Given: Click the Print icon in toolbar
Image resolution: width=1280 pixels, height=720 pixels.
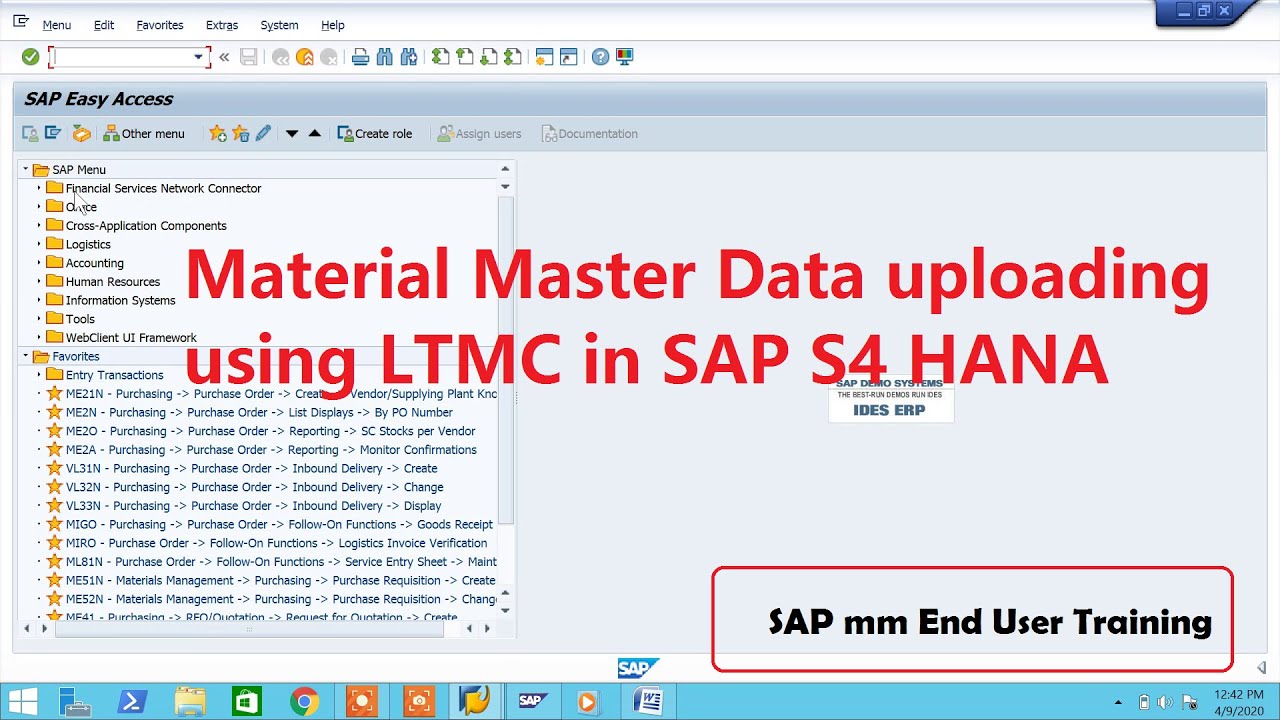Looking at the screenshot, I should pos(361,57).
